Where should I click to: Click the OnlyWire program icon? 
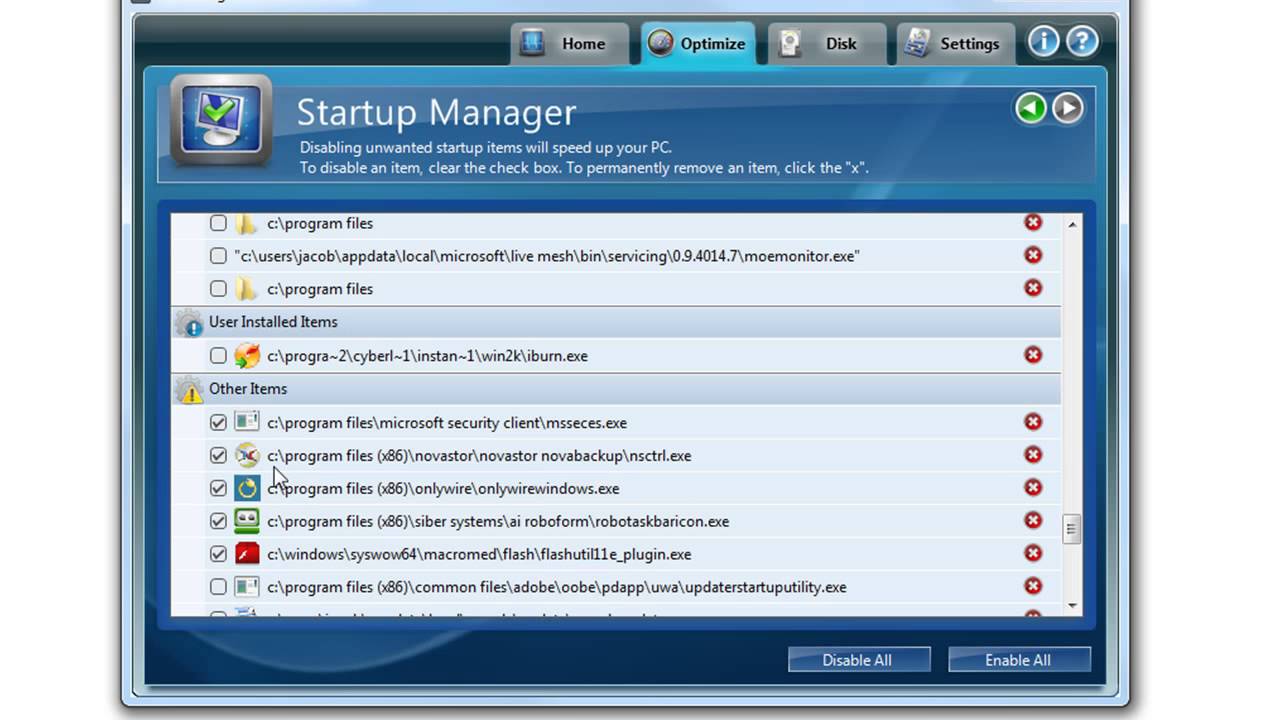click(x=247, y=488)
